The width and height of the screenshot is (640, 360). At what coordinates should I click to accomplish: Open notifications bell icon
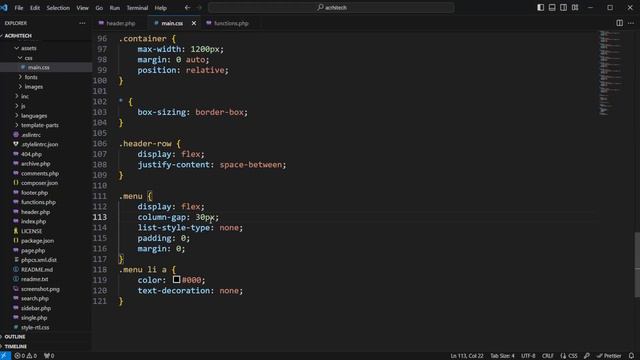click(631, 356)
